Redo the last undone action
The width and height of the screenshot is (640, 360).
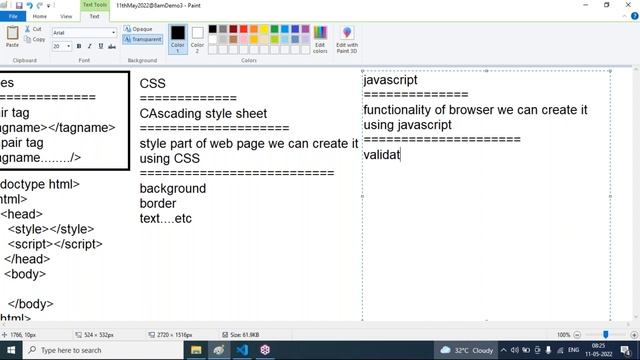pyautogui.click(x=40, y=5)
